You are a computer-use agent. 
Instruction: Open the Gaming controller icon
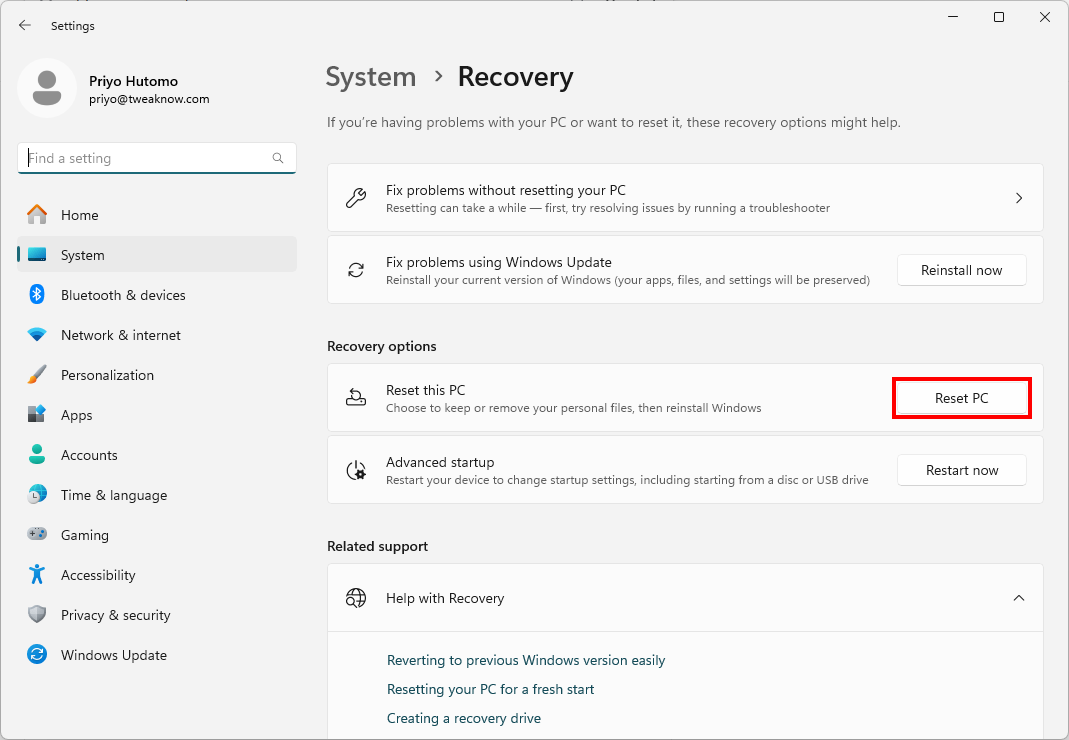[37, 535]
